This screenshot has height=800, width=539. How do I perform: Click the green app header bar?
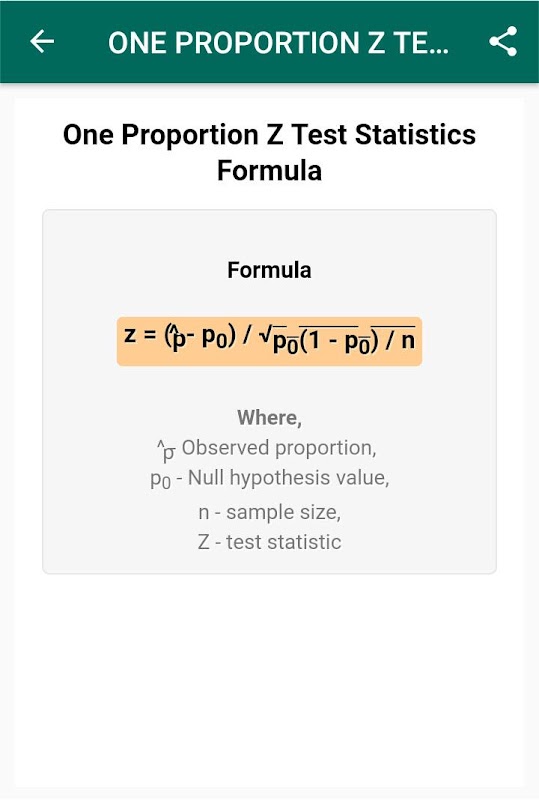click(x=270, y=41)
